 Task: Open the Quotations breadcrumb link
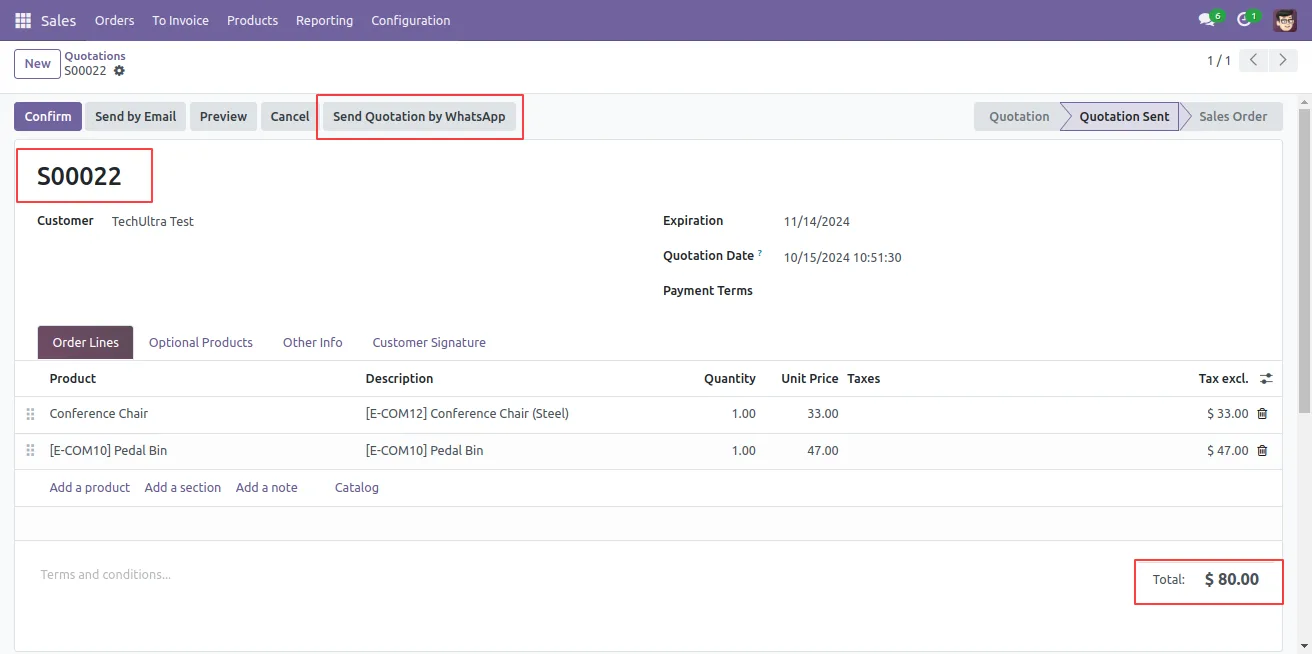coord(95,56)
